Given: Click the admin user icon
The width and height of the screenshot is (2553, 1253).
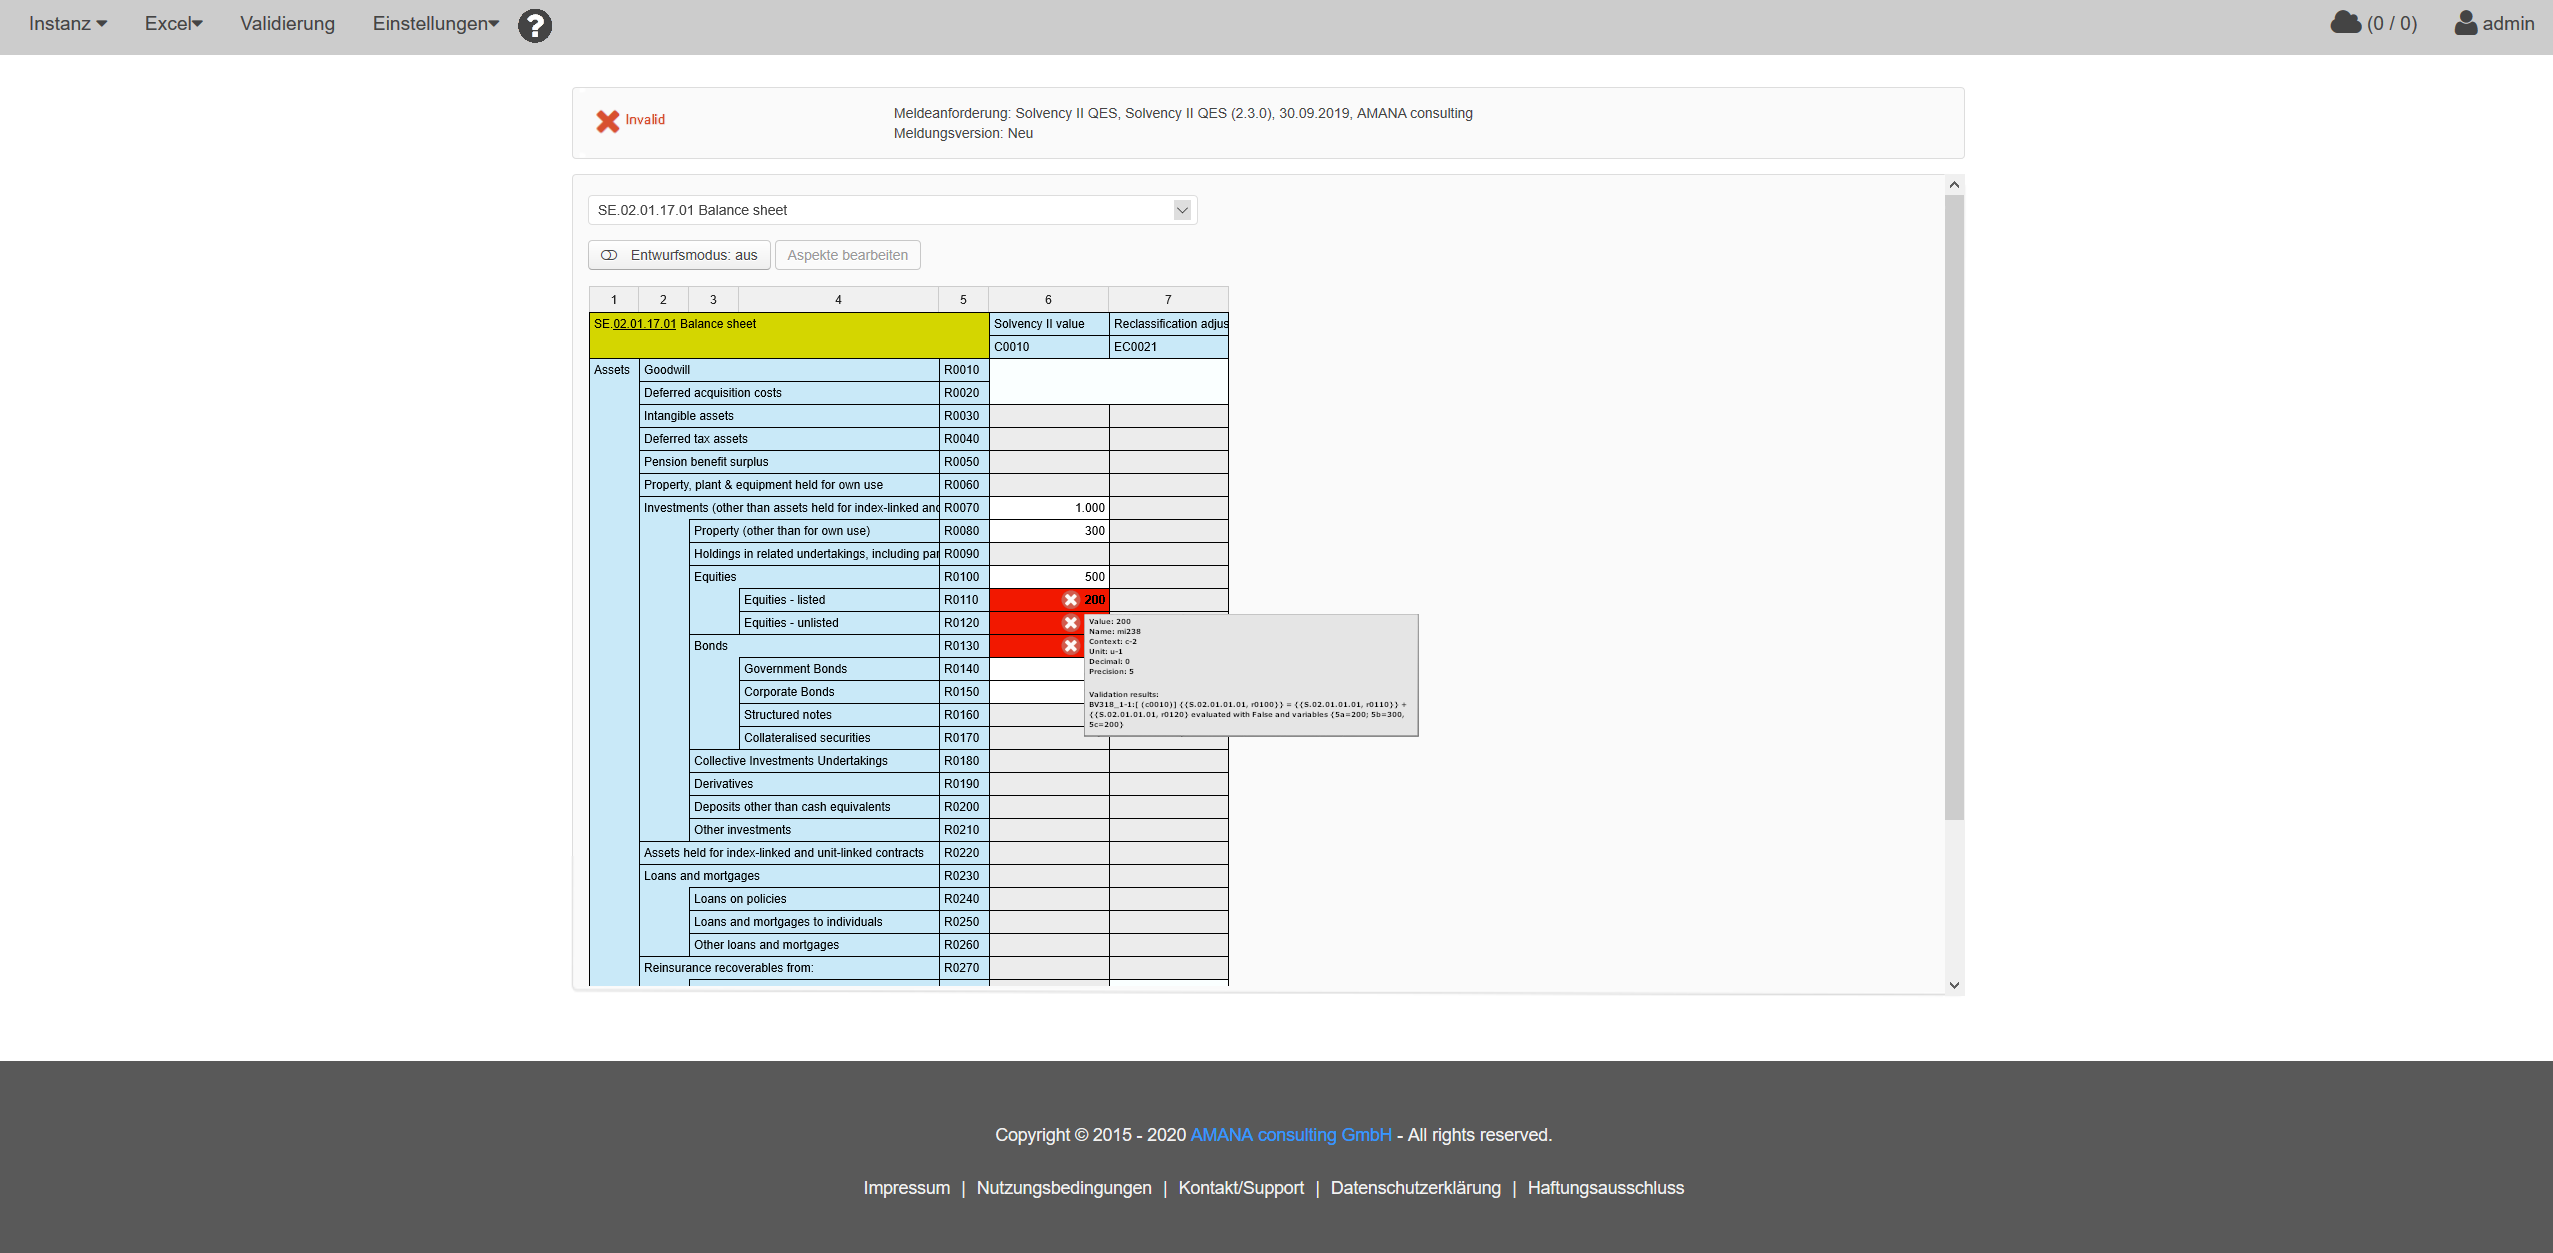Looking at the screenshot, I should pyautogui.click(x=2465, y=23).
